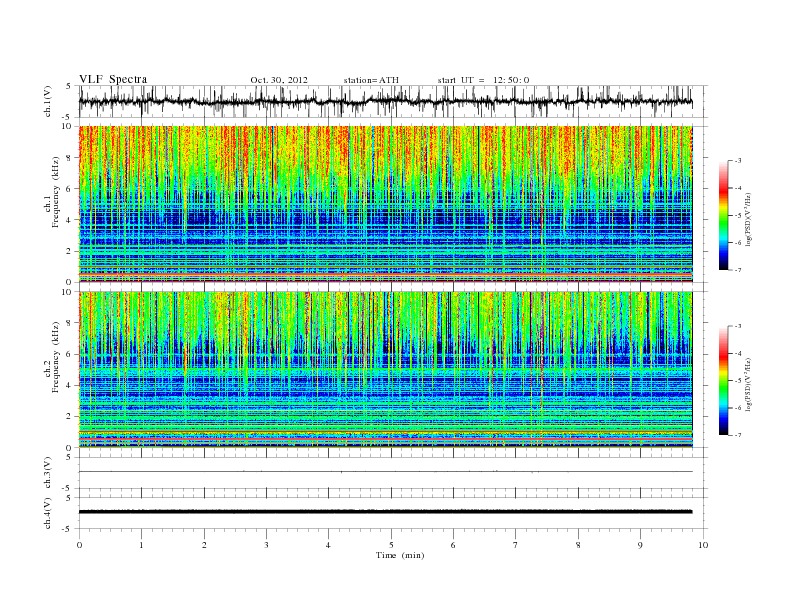Click the "VLF Spectra" plot title

[x=113, y=79]
